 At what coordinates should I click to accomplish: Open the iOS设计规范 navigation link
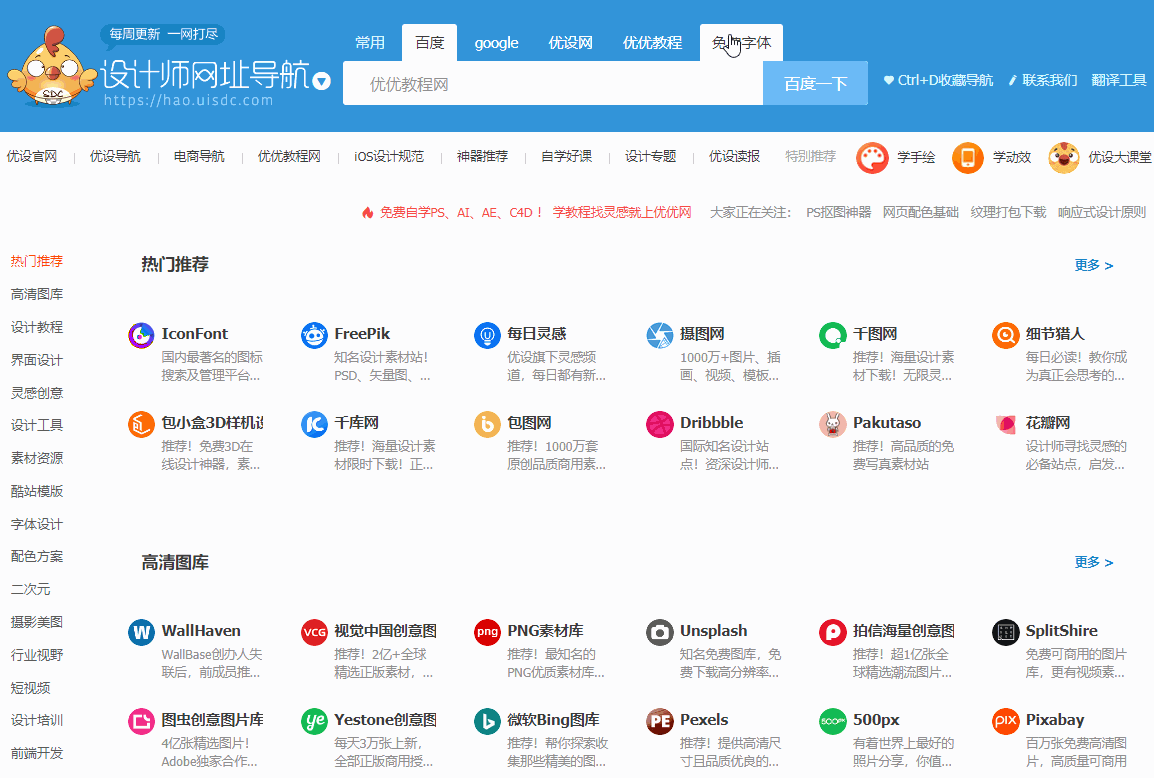[389, 156]
